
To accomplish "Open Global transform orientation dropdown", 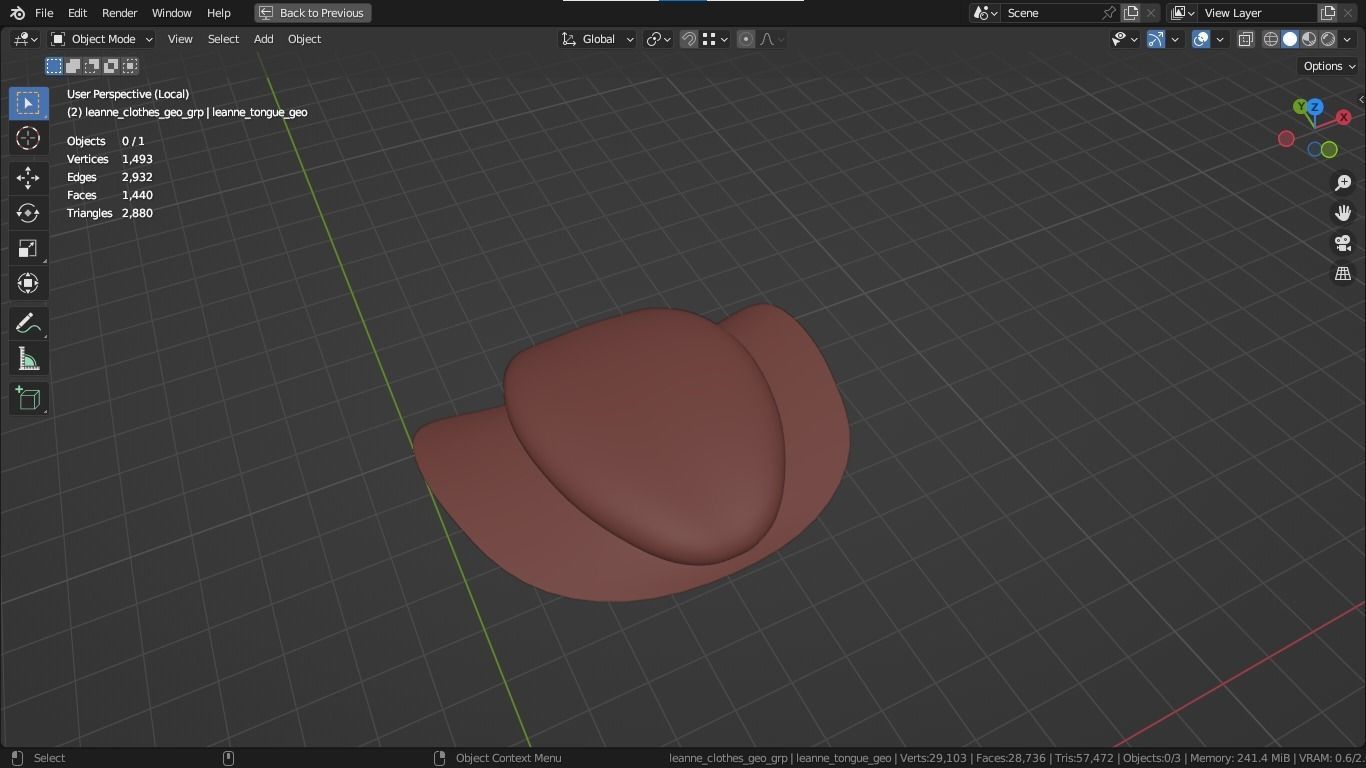I will 597,39.
